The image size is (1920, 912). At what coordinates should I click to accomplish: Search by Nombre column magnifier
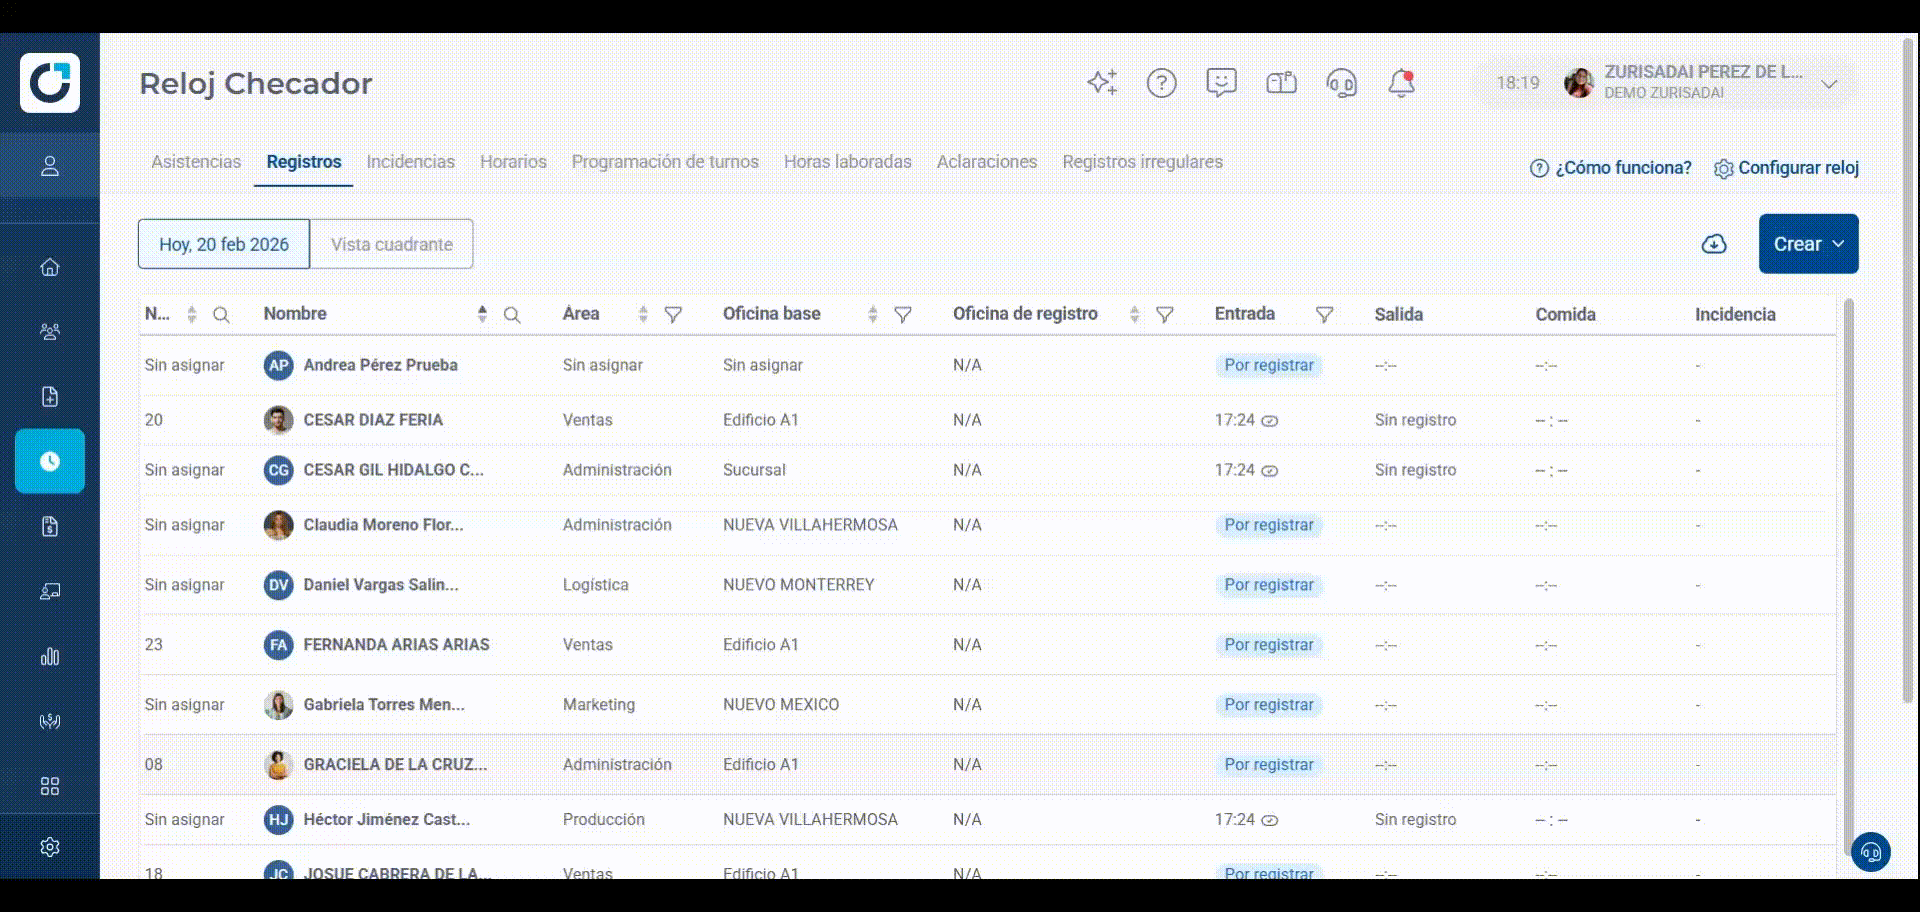pyautogui.click(x=512, y=315)
